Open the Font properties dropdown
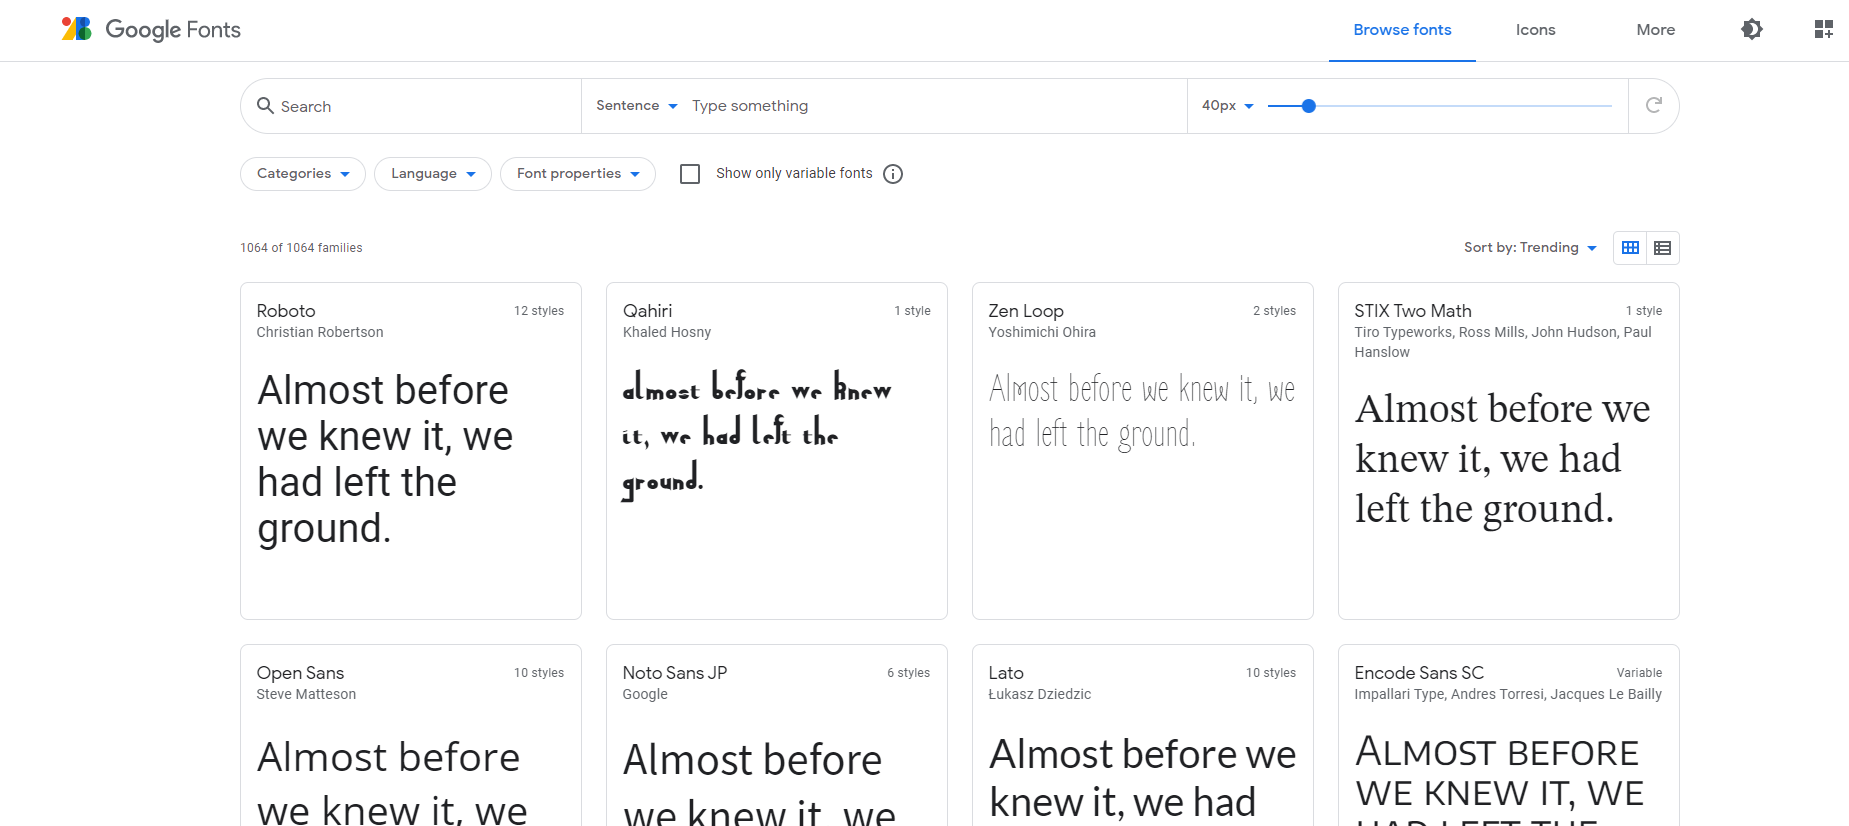This screenshot has height=826, width=1849. [x=577, y=174]
